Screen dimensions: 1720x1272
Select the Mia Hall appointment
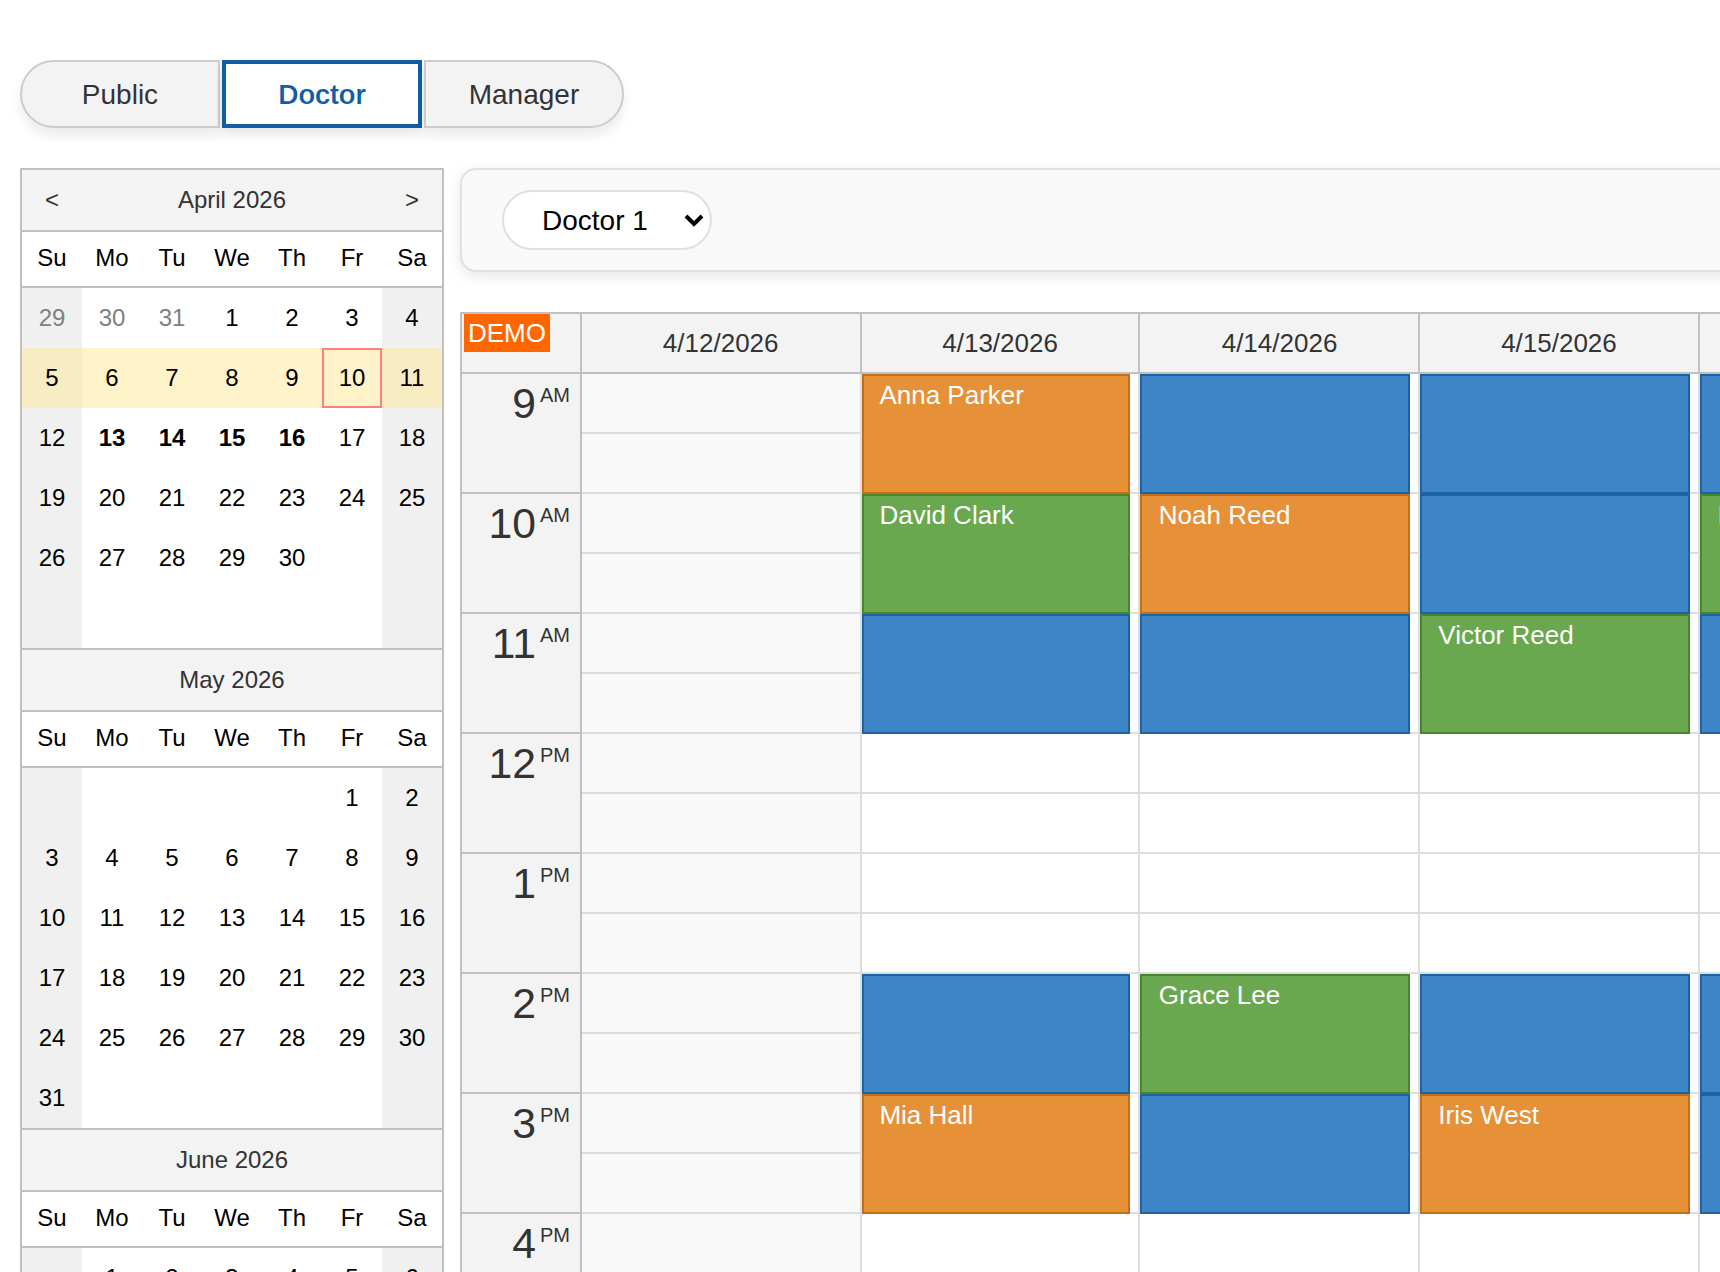coord(995,1150)
